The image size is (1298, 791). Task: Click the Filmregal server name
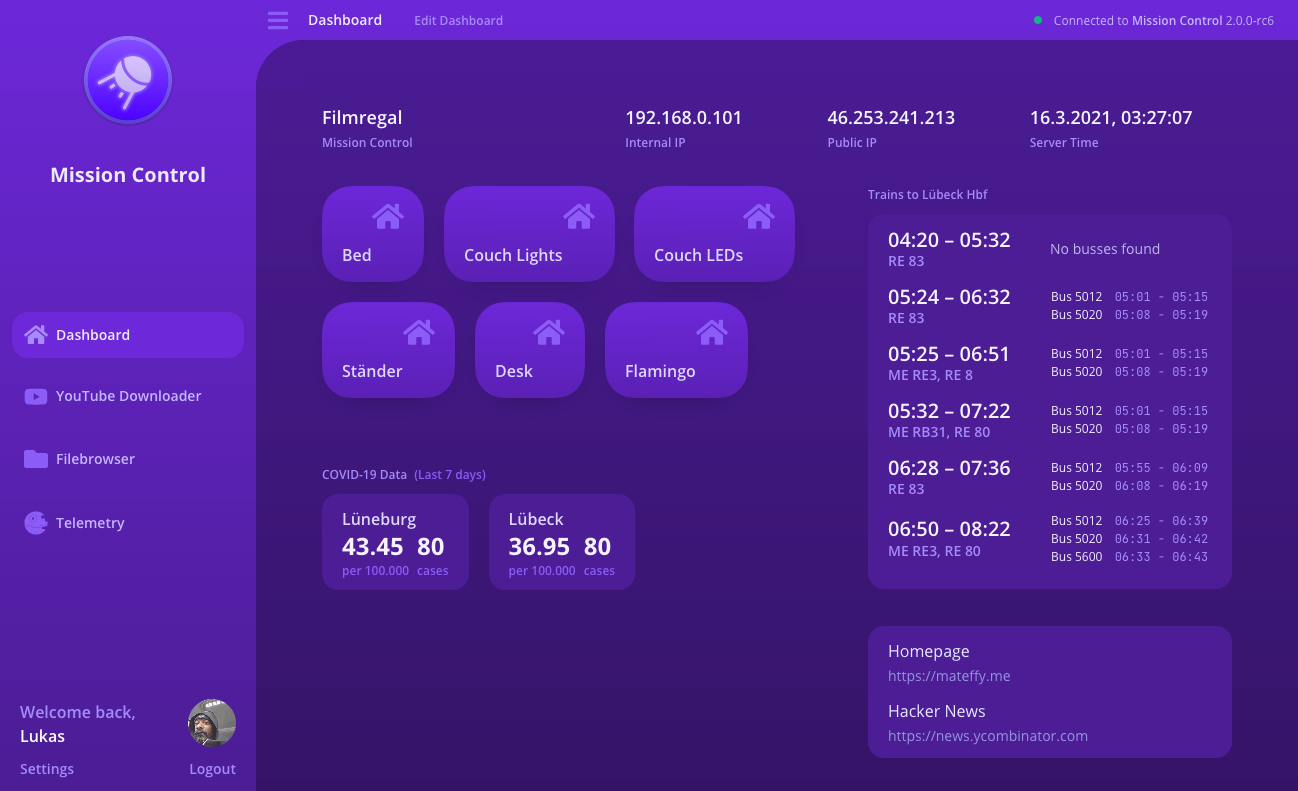[x=362, y=118]
